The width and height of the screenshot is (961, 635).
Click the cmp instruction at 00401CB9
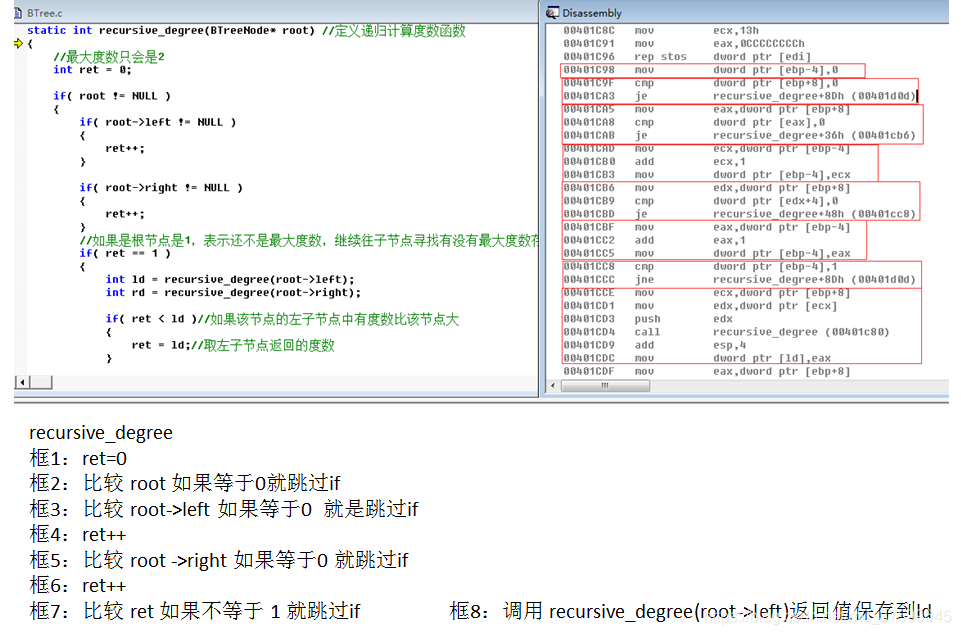pos(701,202)
